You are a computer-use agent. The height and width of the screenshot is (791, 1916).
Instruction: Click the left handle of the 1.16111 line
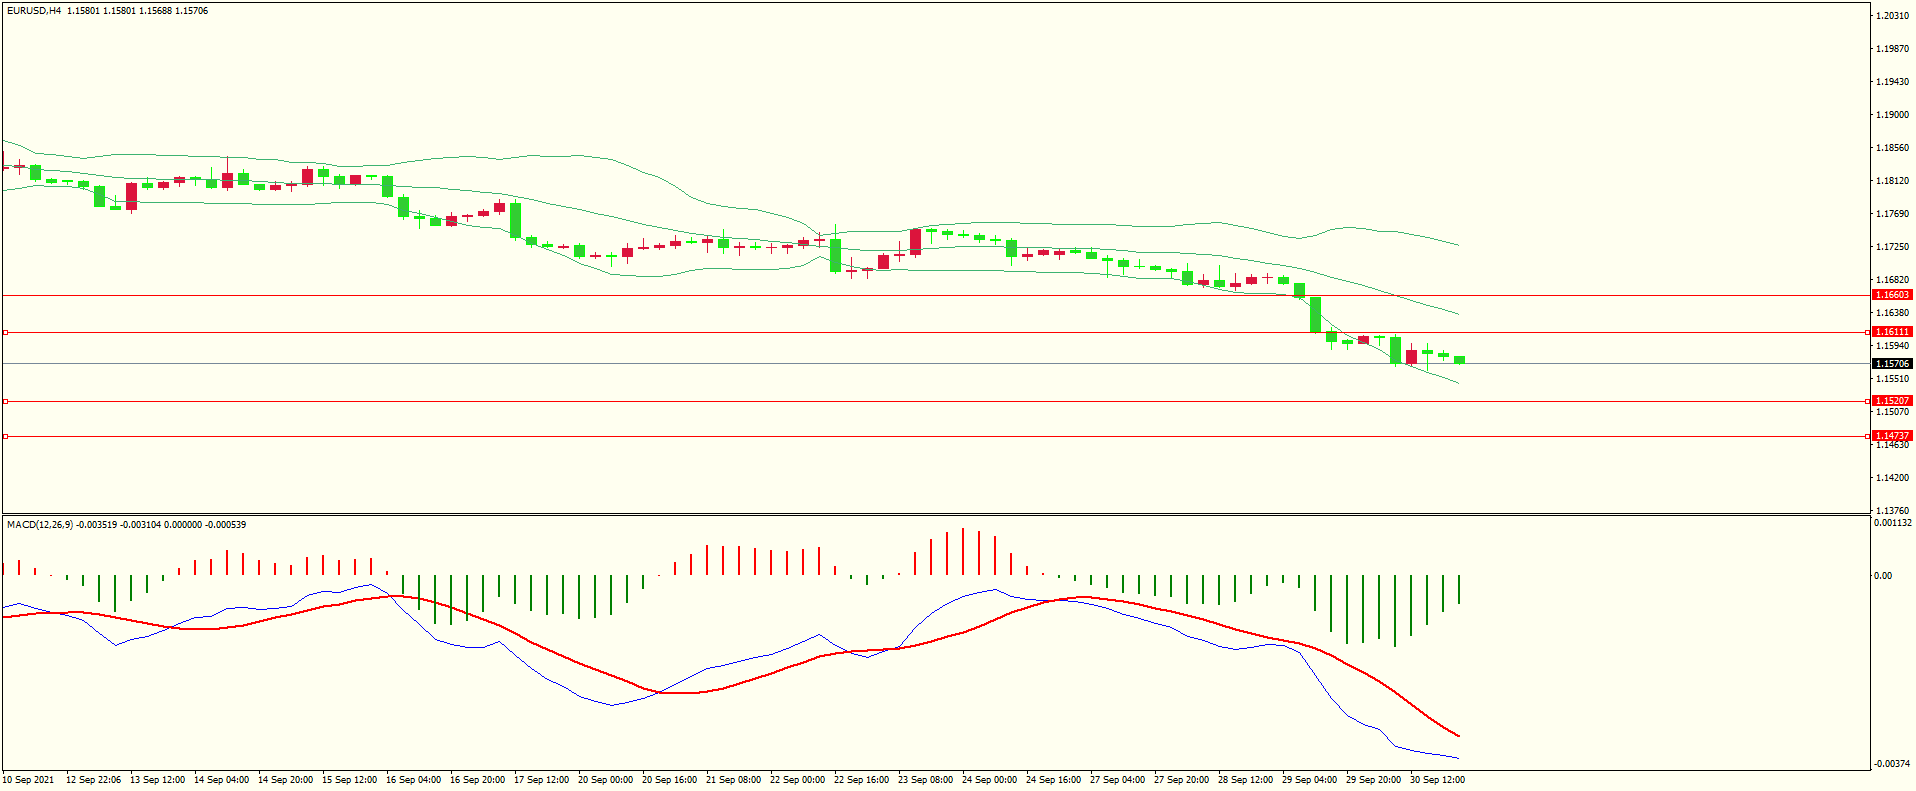tap(5, 332)
